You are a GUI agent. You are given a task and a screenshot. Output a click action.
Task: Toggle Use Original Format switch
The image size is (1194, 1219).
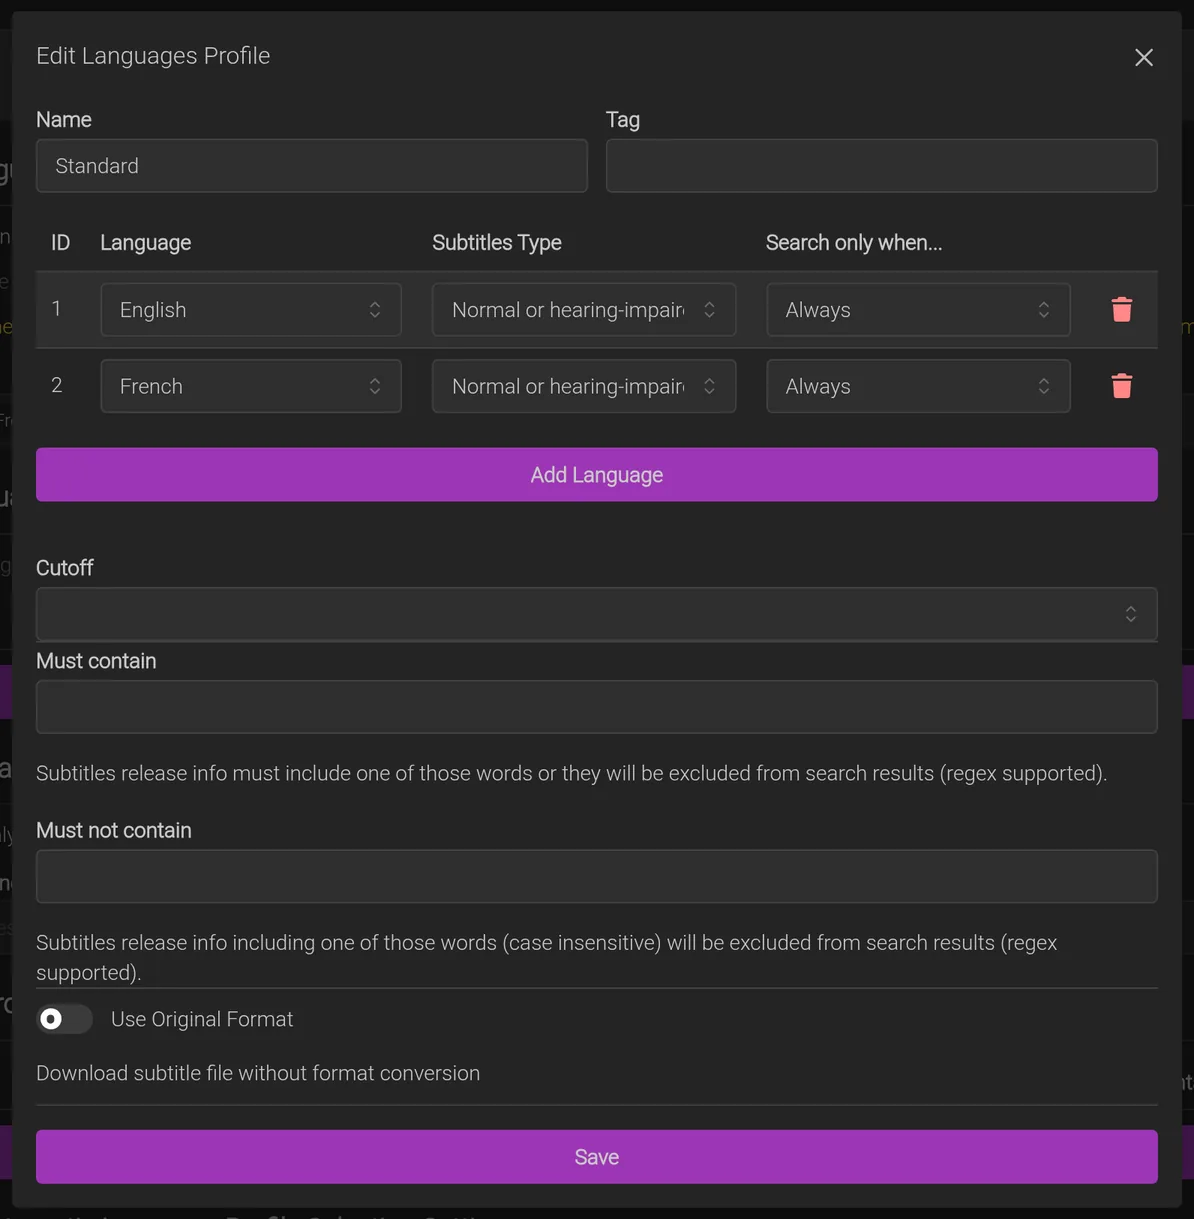64,1019
